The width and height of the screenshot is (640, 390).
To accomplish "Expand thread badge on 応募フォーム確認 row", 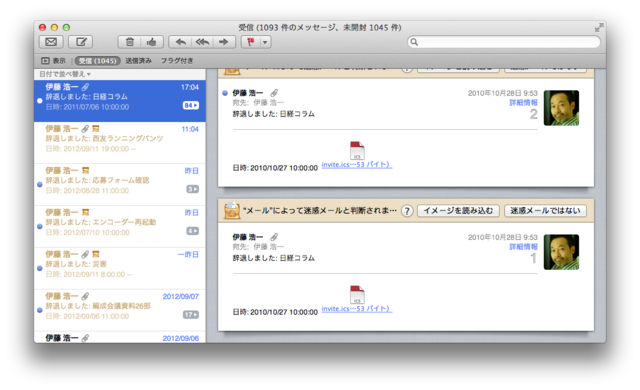I will [x=192, y=189].
